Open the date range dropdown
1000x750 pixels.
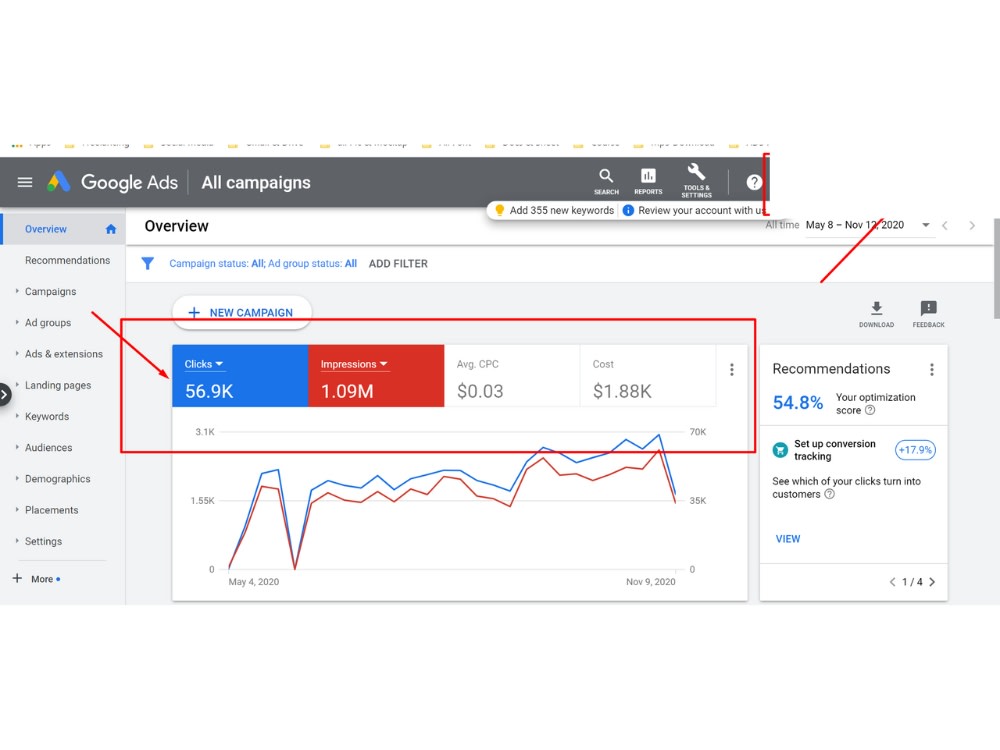[x=925, y=225]
